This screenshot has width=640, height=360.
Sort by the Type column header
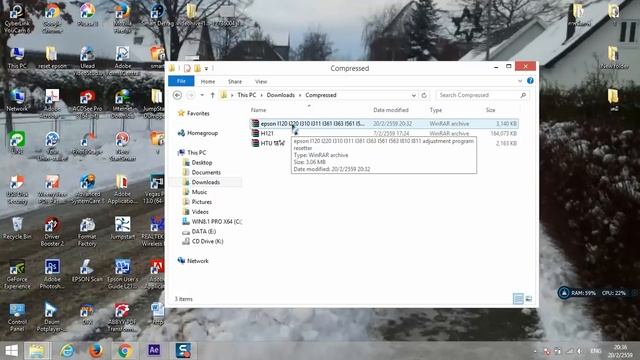click(x=436, y=110)
